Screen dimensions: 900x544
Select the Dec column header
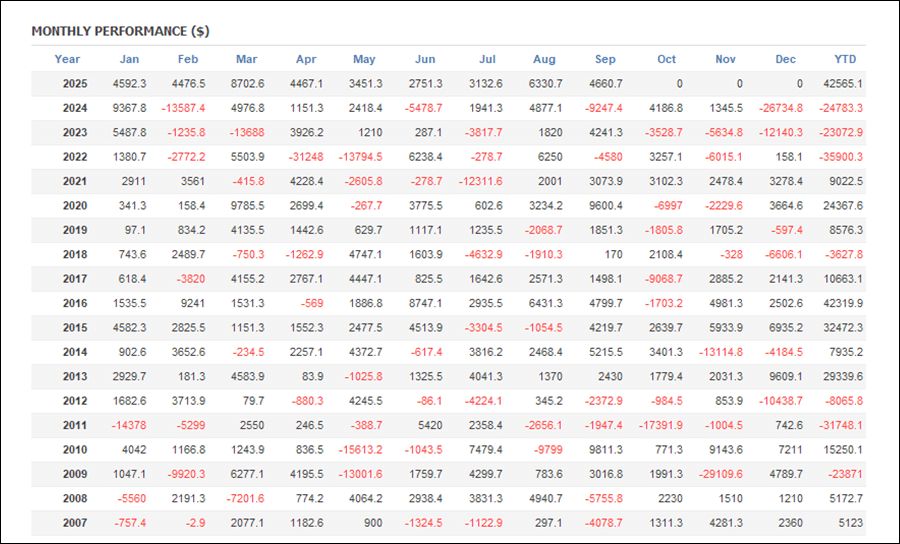[x=785, y=59]
